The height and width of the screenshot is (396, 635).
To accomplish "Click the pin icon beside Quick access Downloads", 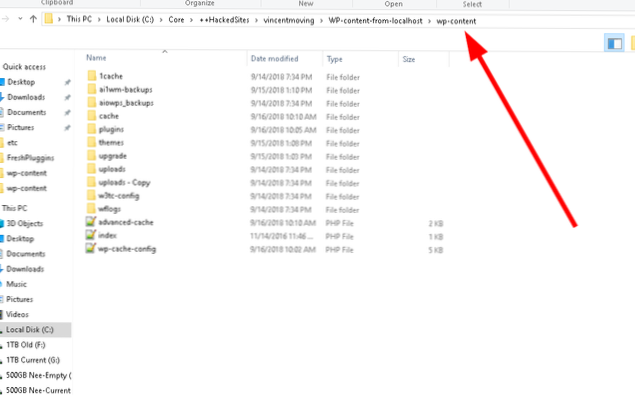I will point(67,98).
